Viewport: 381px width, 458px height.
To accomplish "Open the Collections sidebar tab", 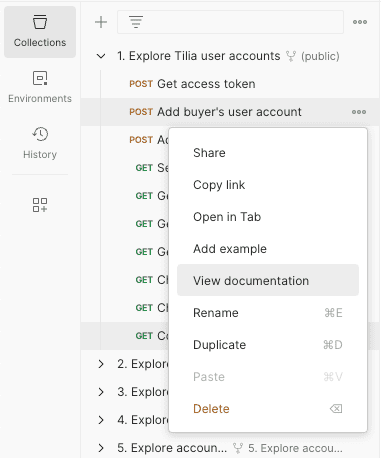I will tap(40, 32).
